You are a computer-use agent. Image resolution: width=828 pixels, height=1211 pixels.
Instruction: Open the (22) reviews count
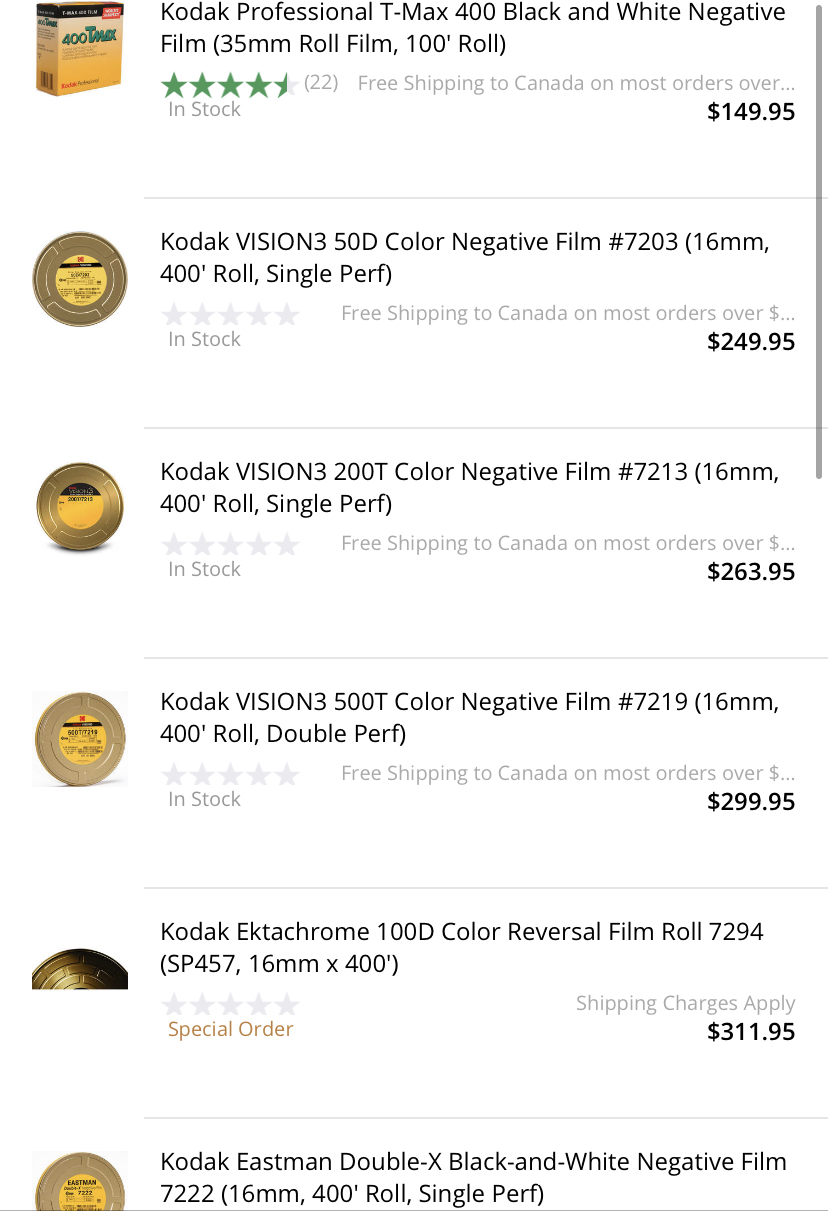[x=321, y=83]
